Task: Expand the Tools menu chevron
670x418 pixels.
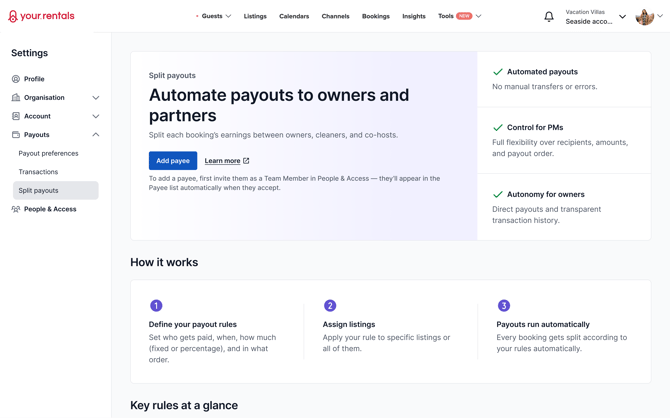Action: (x=479, y=16)
